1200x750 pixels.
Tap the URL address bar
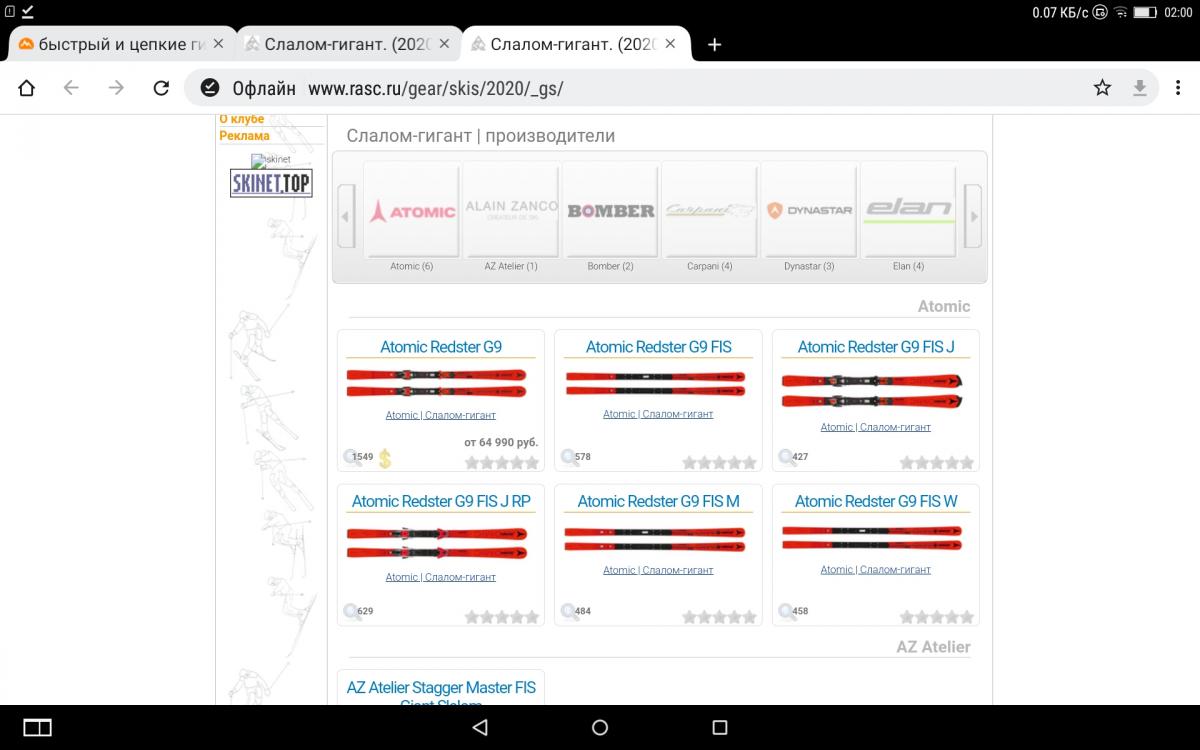point(670,88)
